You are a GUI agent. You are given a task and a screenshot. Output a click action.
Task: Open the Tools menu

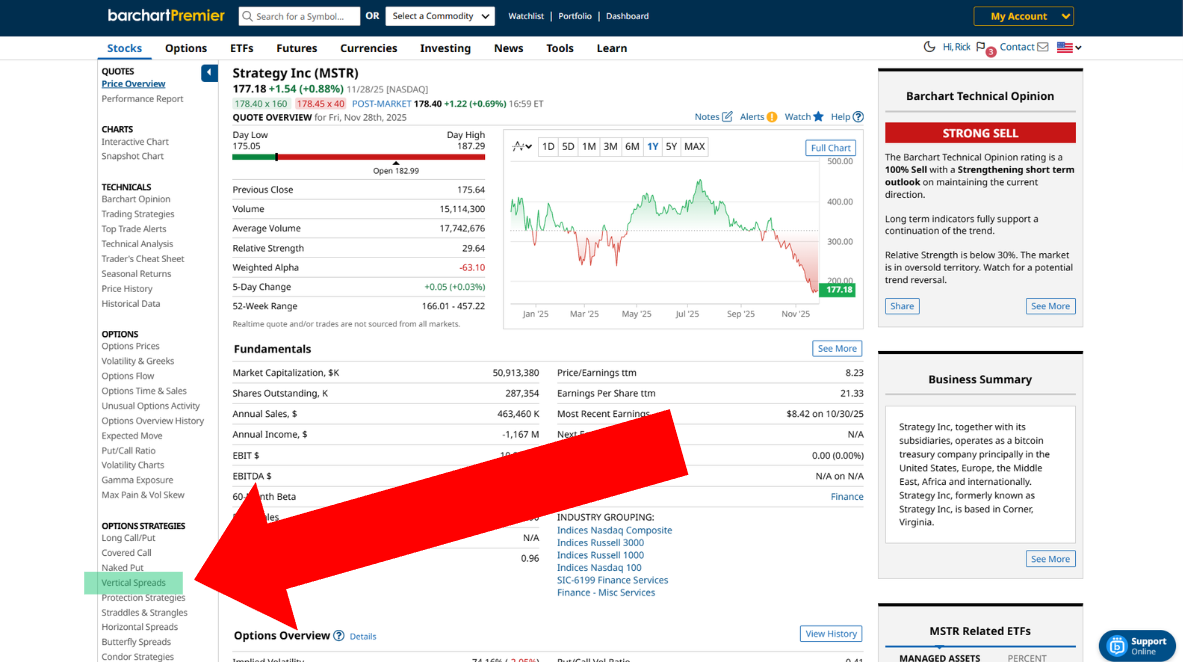(560, 48)
